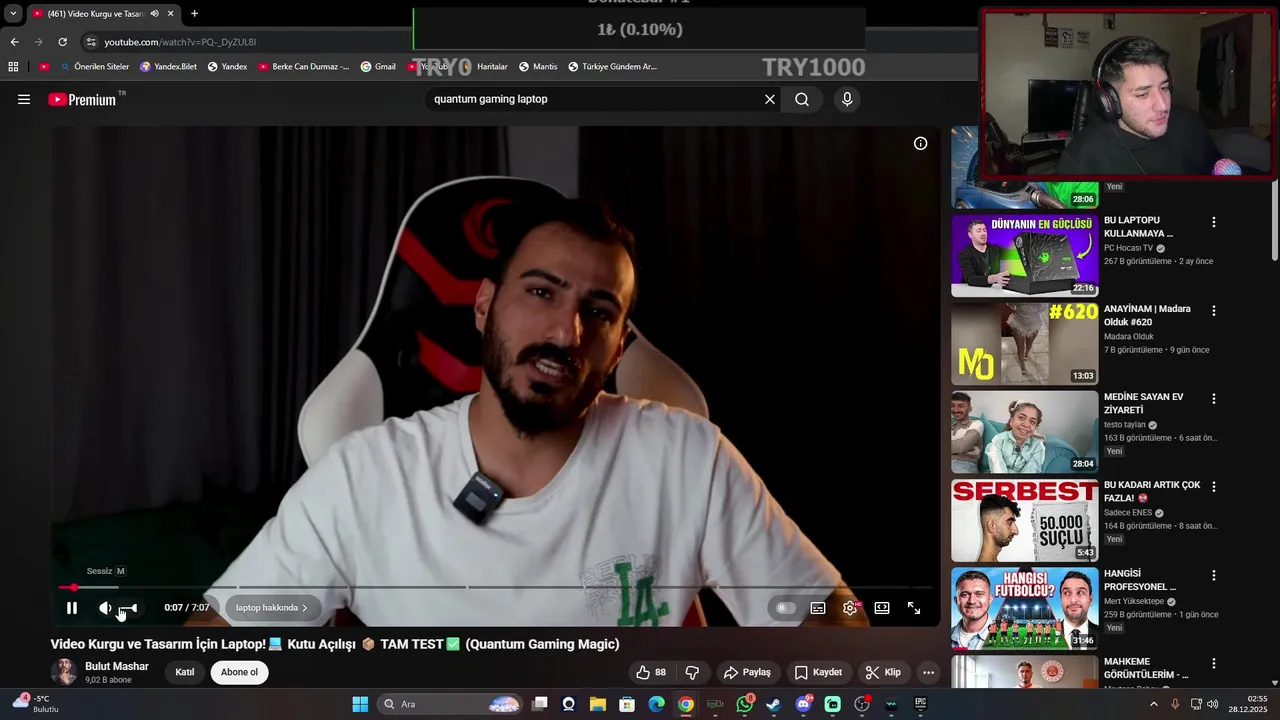Click the 'Mert Yüksektepe' channel name

tap(1134, 601)
